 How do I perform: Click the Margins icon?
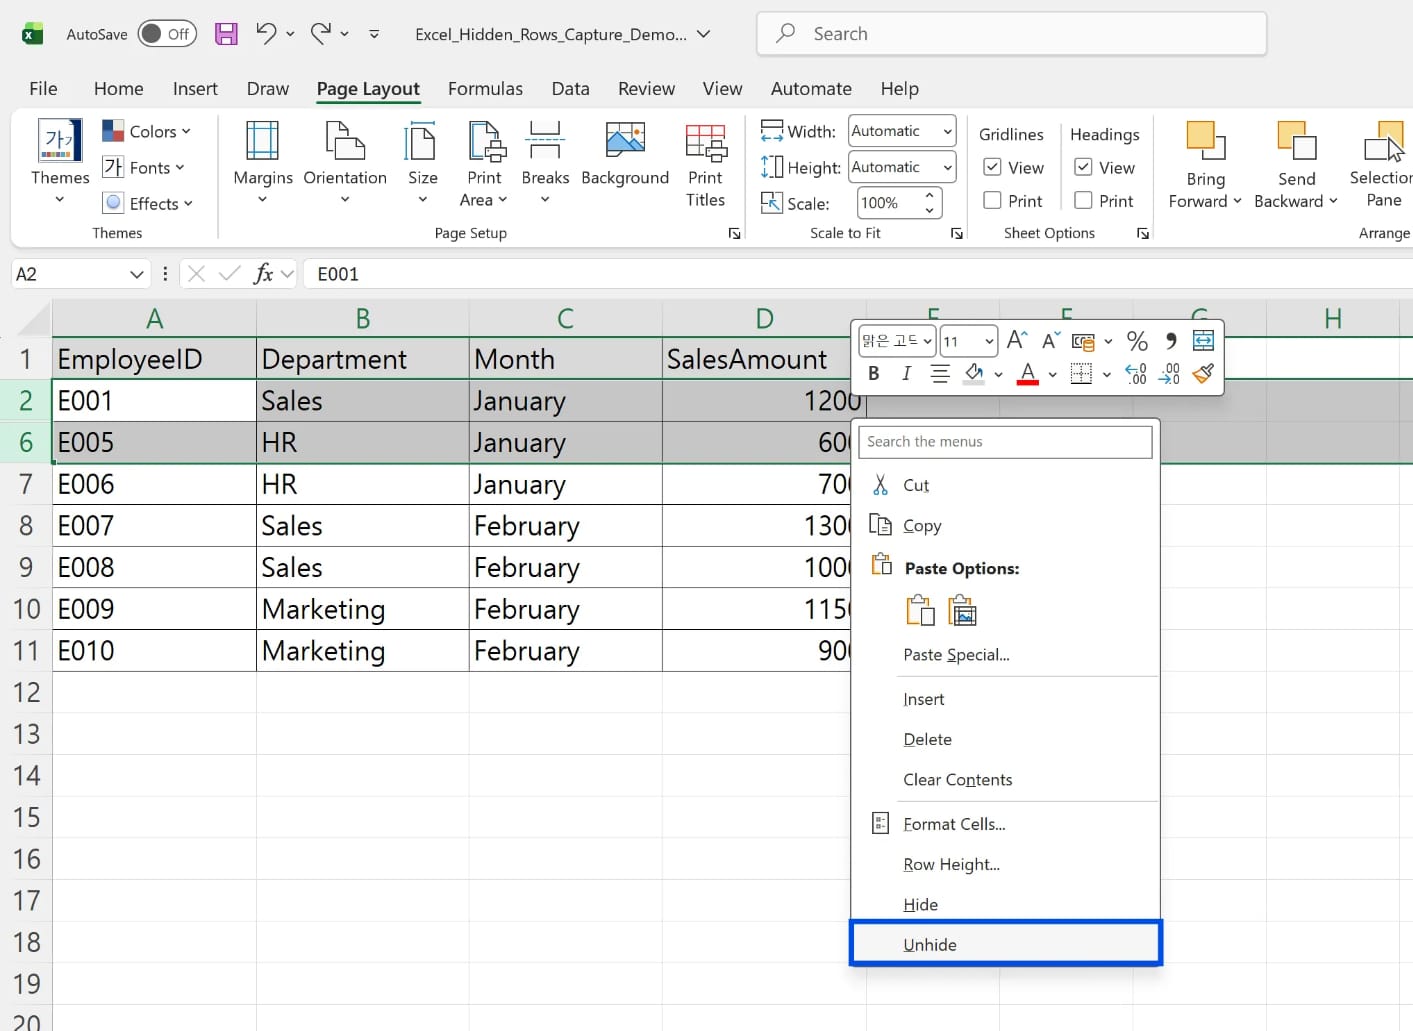point(262,142)
